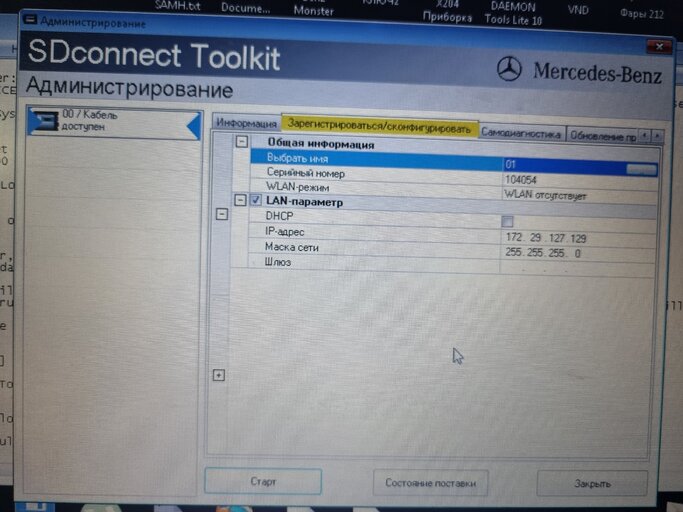This screenshot has height=512, width=683.
Task: Expand the lower plus tree node
Action: tap(219, 375)
